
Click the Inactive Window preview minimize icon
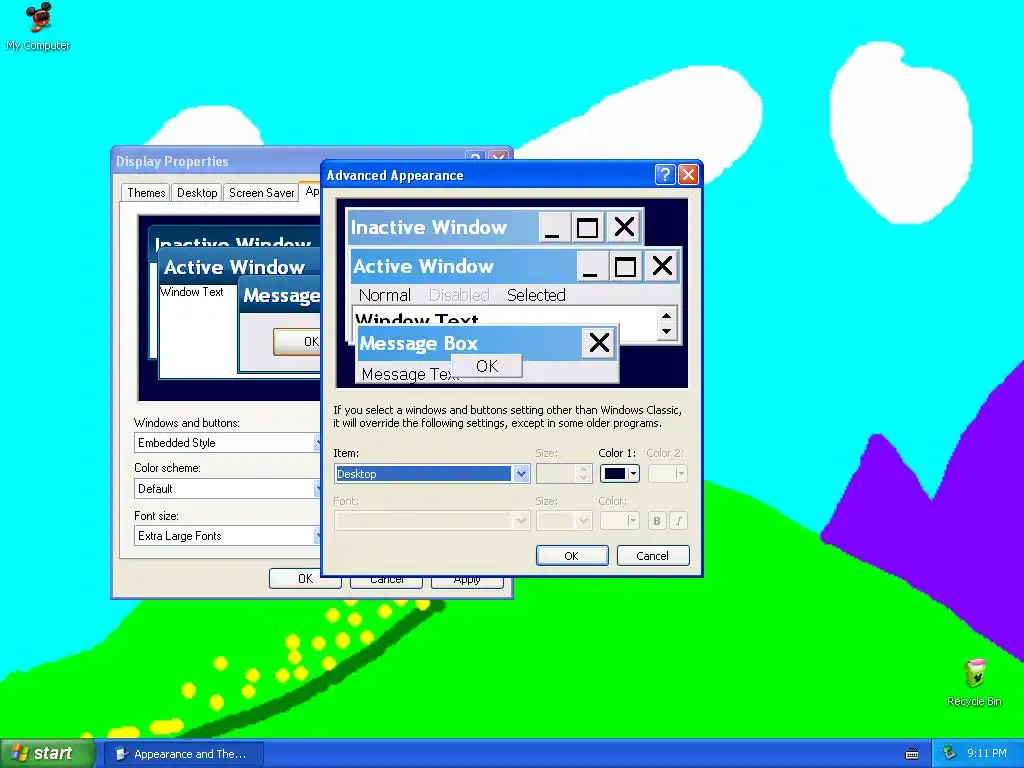tap(553, 227)
